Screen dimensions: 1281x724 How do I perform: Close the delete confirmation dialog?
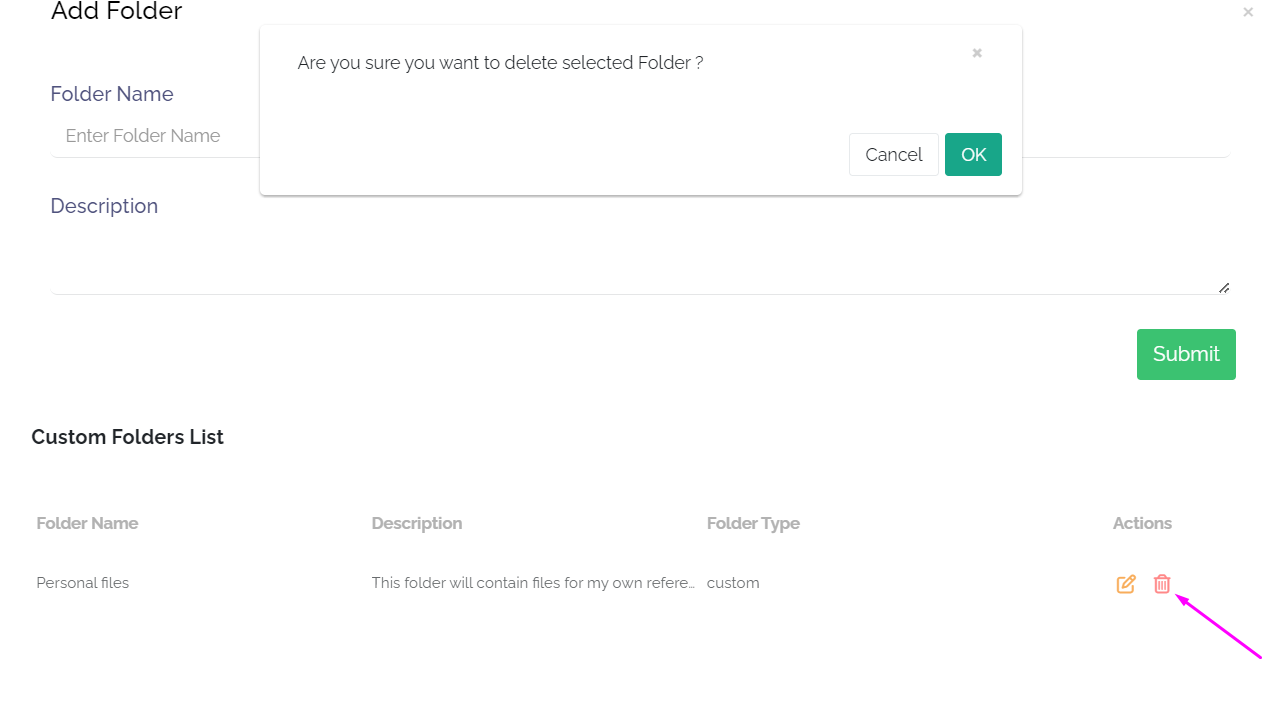977,53
